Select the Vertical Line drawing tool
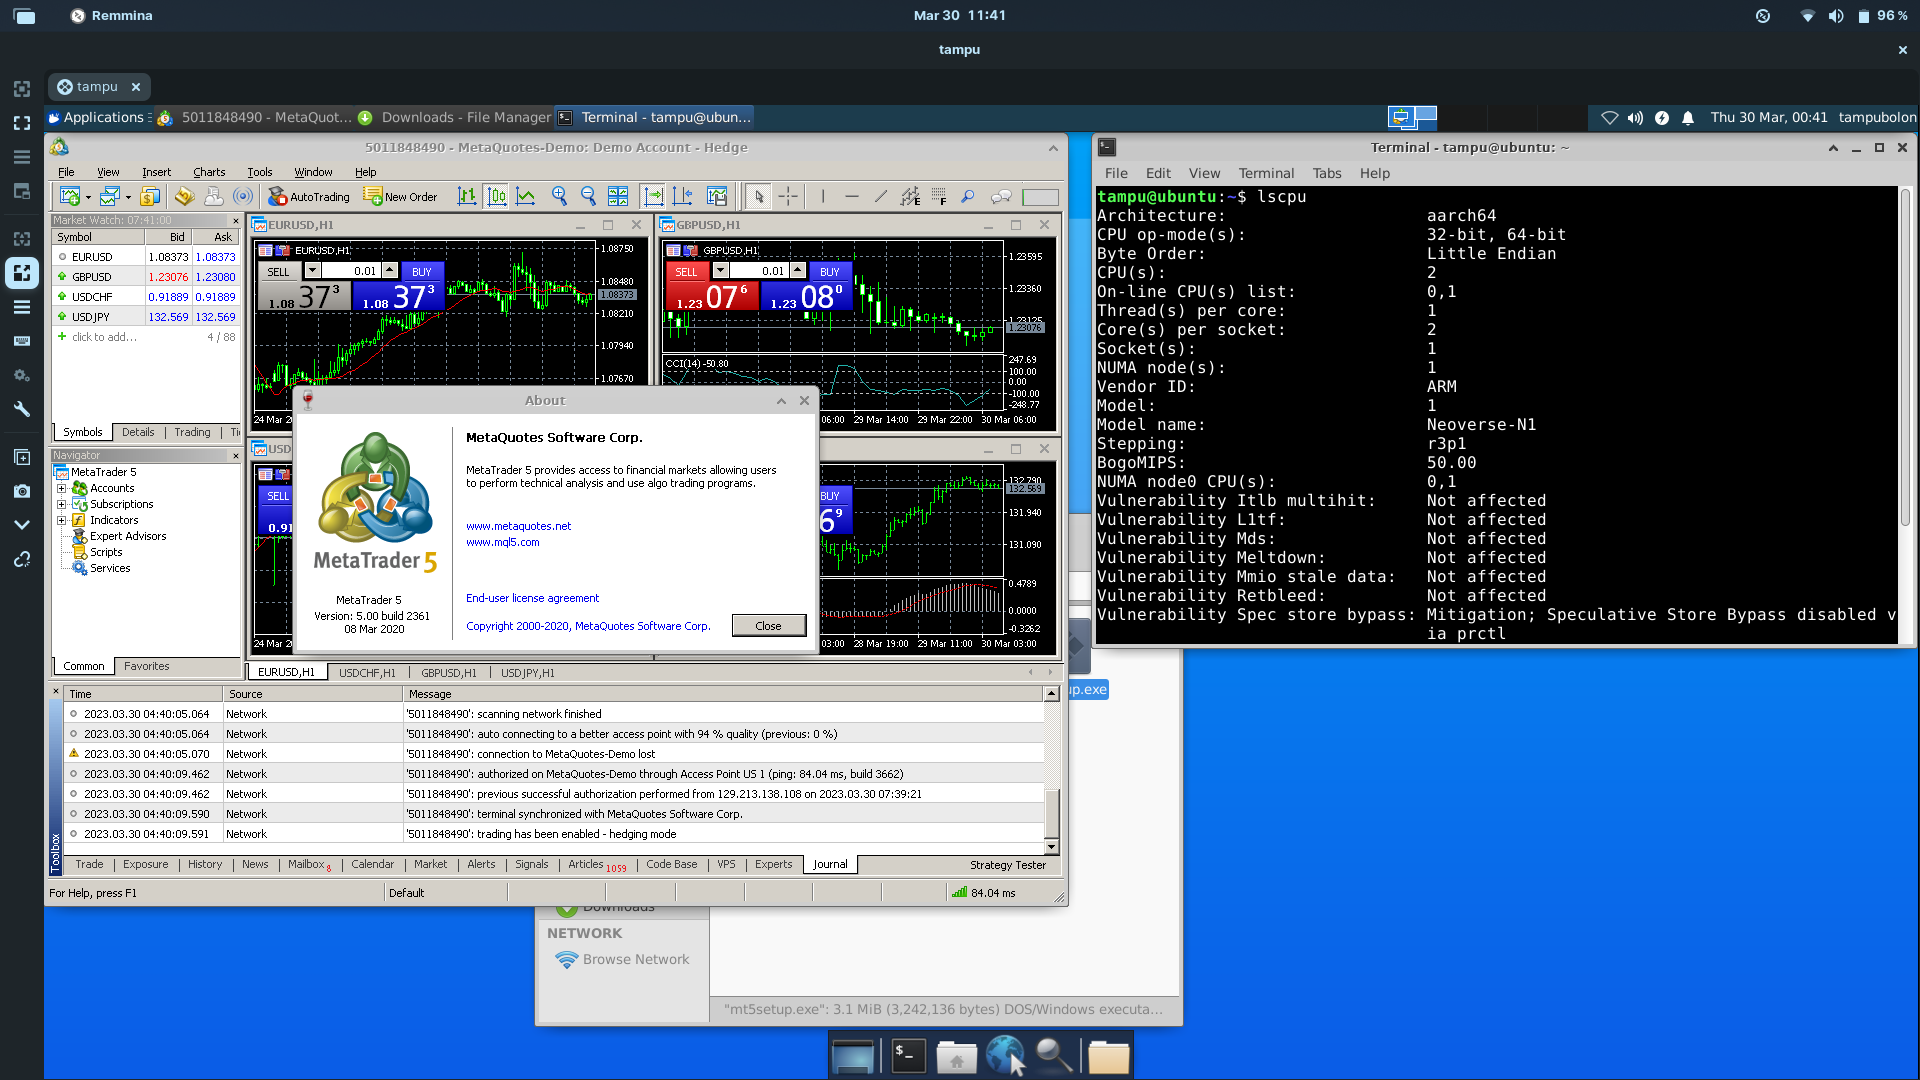The height and width of the screenshot is (1080, 1920). [x=823, y=197]
